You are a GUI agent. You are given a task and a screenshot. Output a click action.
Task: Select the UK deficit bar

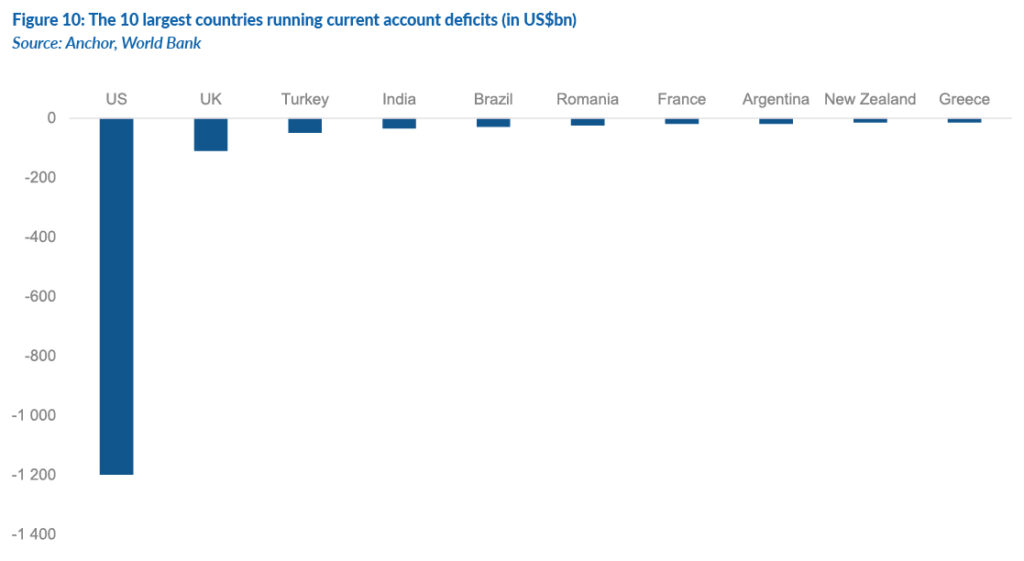coord(210,135)
